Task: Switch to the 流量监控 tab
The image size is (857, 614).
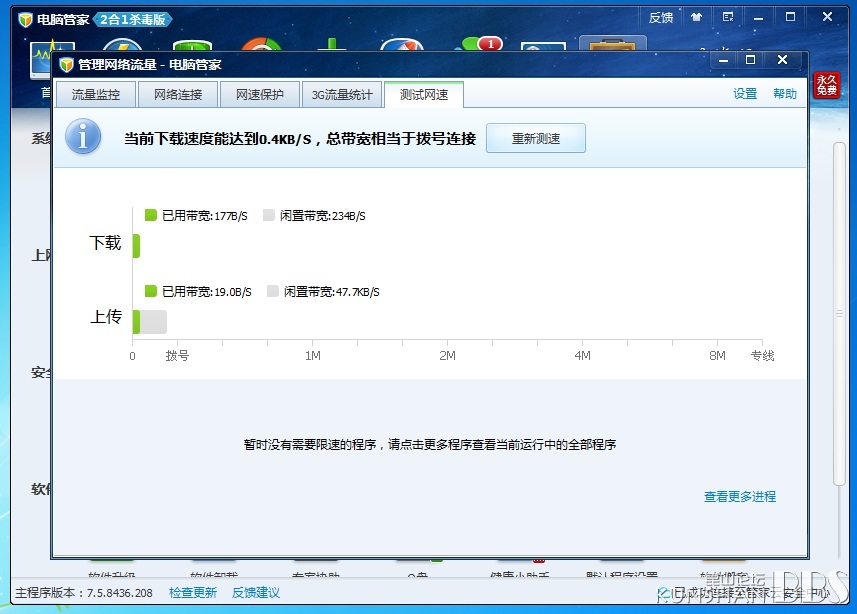Action: 96,95
